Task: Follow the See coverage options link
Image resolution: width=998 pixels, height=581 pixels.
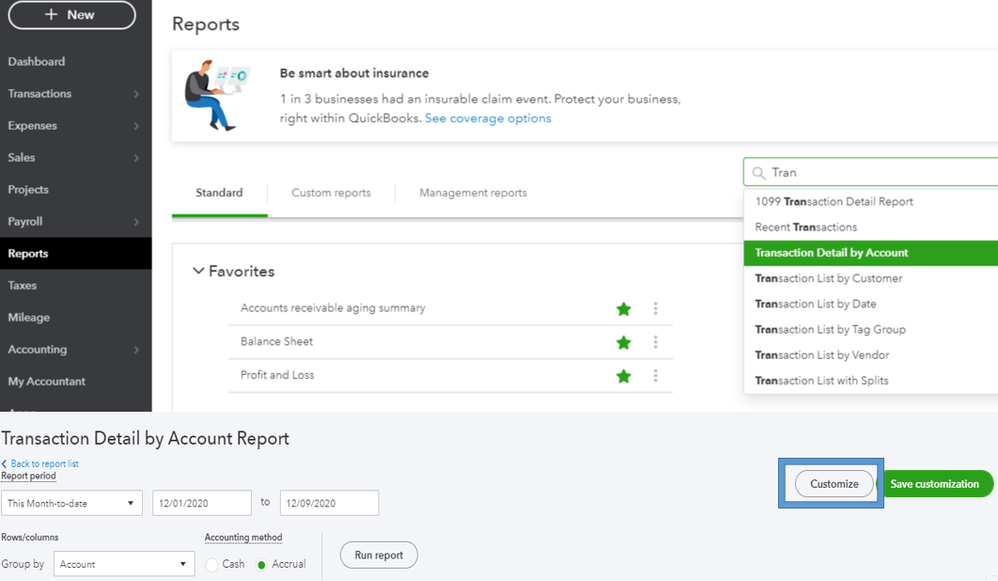Action: click(488, 118)
